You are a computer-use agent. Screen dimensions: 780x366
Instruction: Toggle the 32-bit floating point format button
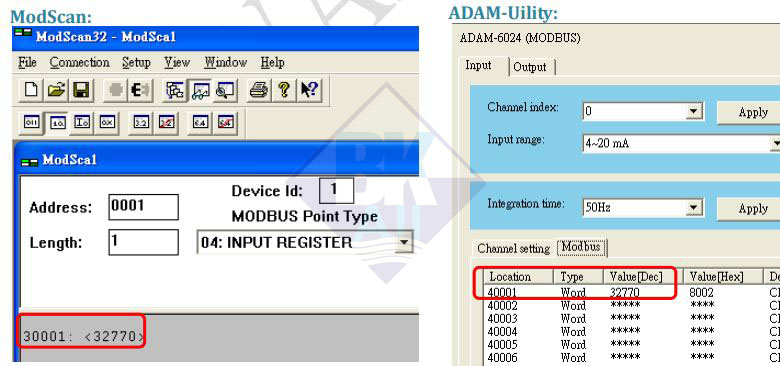pyautogui.click(x=141, y=123)
